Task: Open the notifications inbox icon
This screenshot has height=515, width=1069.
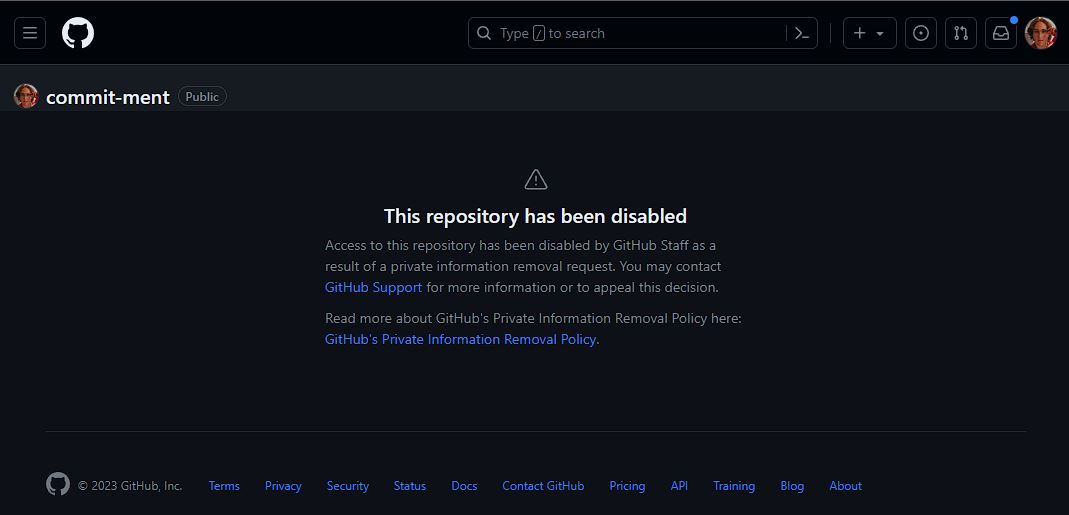Action: [1001, 33]
